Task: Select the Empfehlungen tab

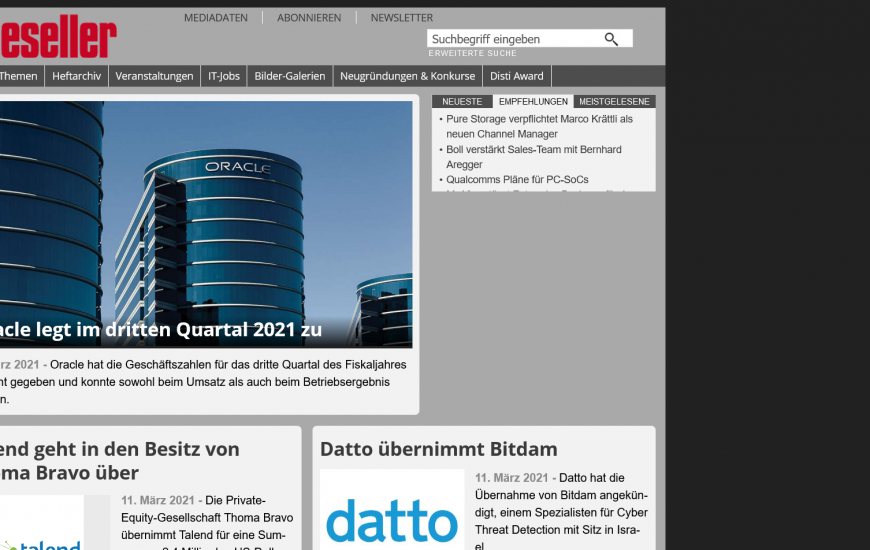Action: click(x=533, y=102)
